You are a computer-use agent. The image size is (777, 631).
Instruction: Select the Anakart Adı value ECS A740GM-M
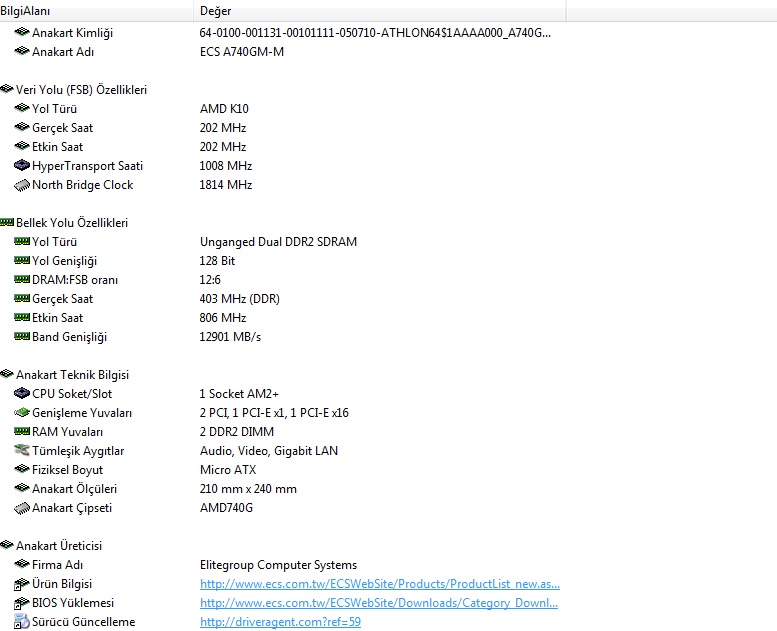click(x=242, y=52)
